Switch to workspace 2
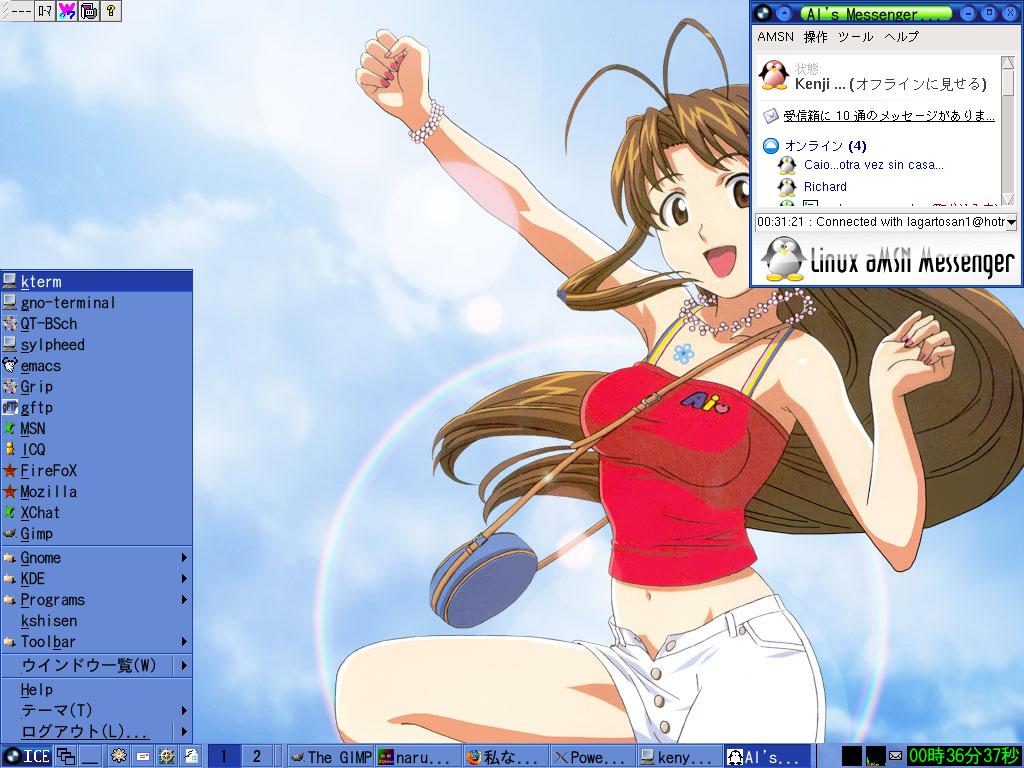The image size is (1024, 768). click(256, 756)
